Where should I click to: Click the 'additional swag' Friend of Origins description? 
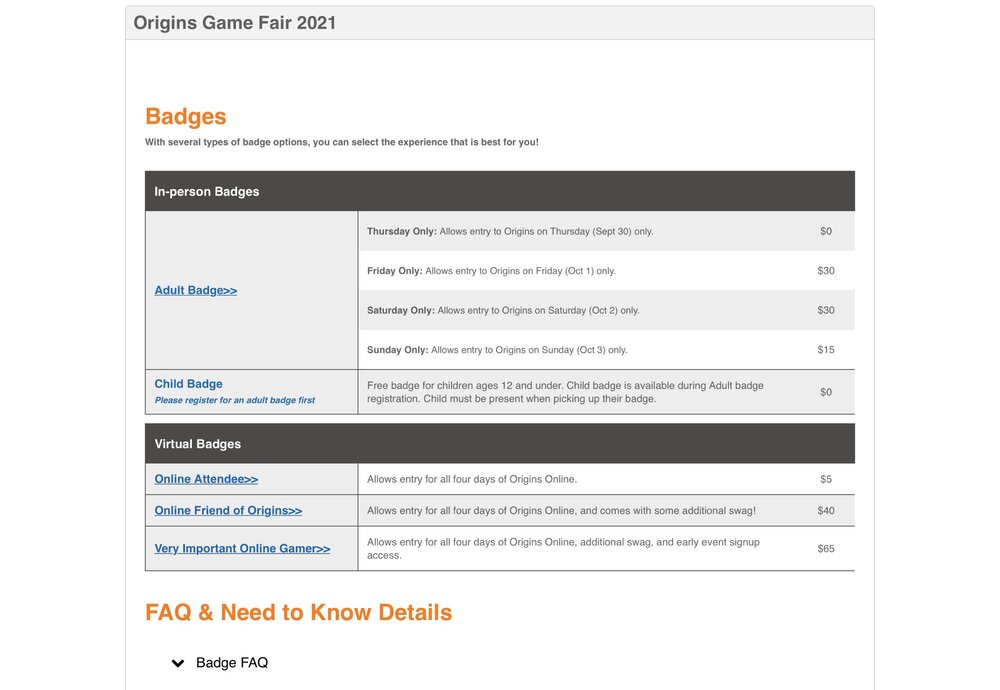561,510
